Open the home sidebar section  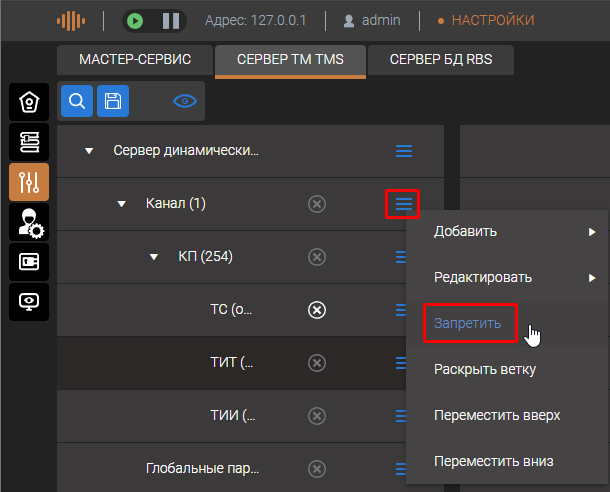point(29,102)
